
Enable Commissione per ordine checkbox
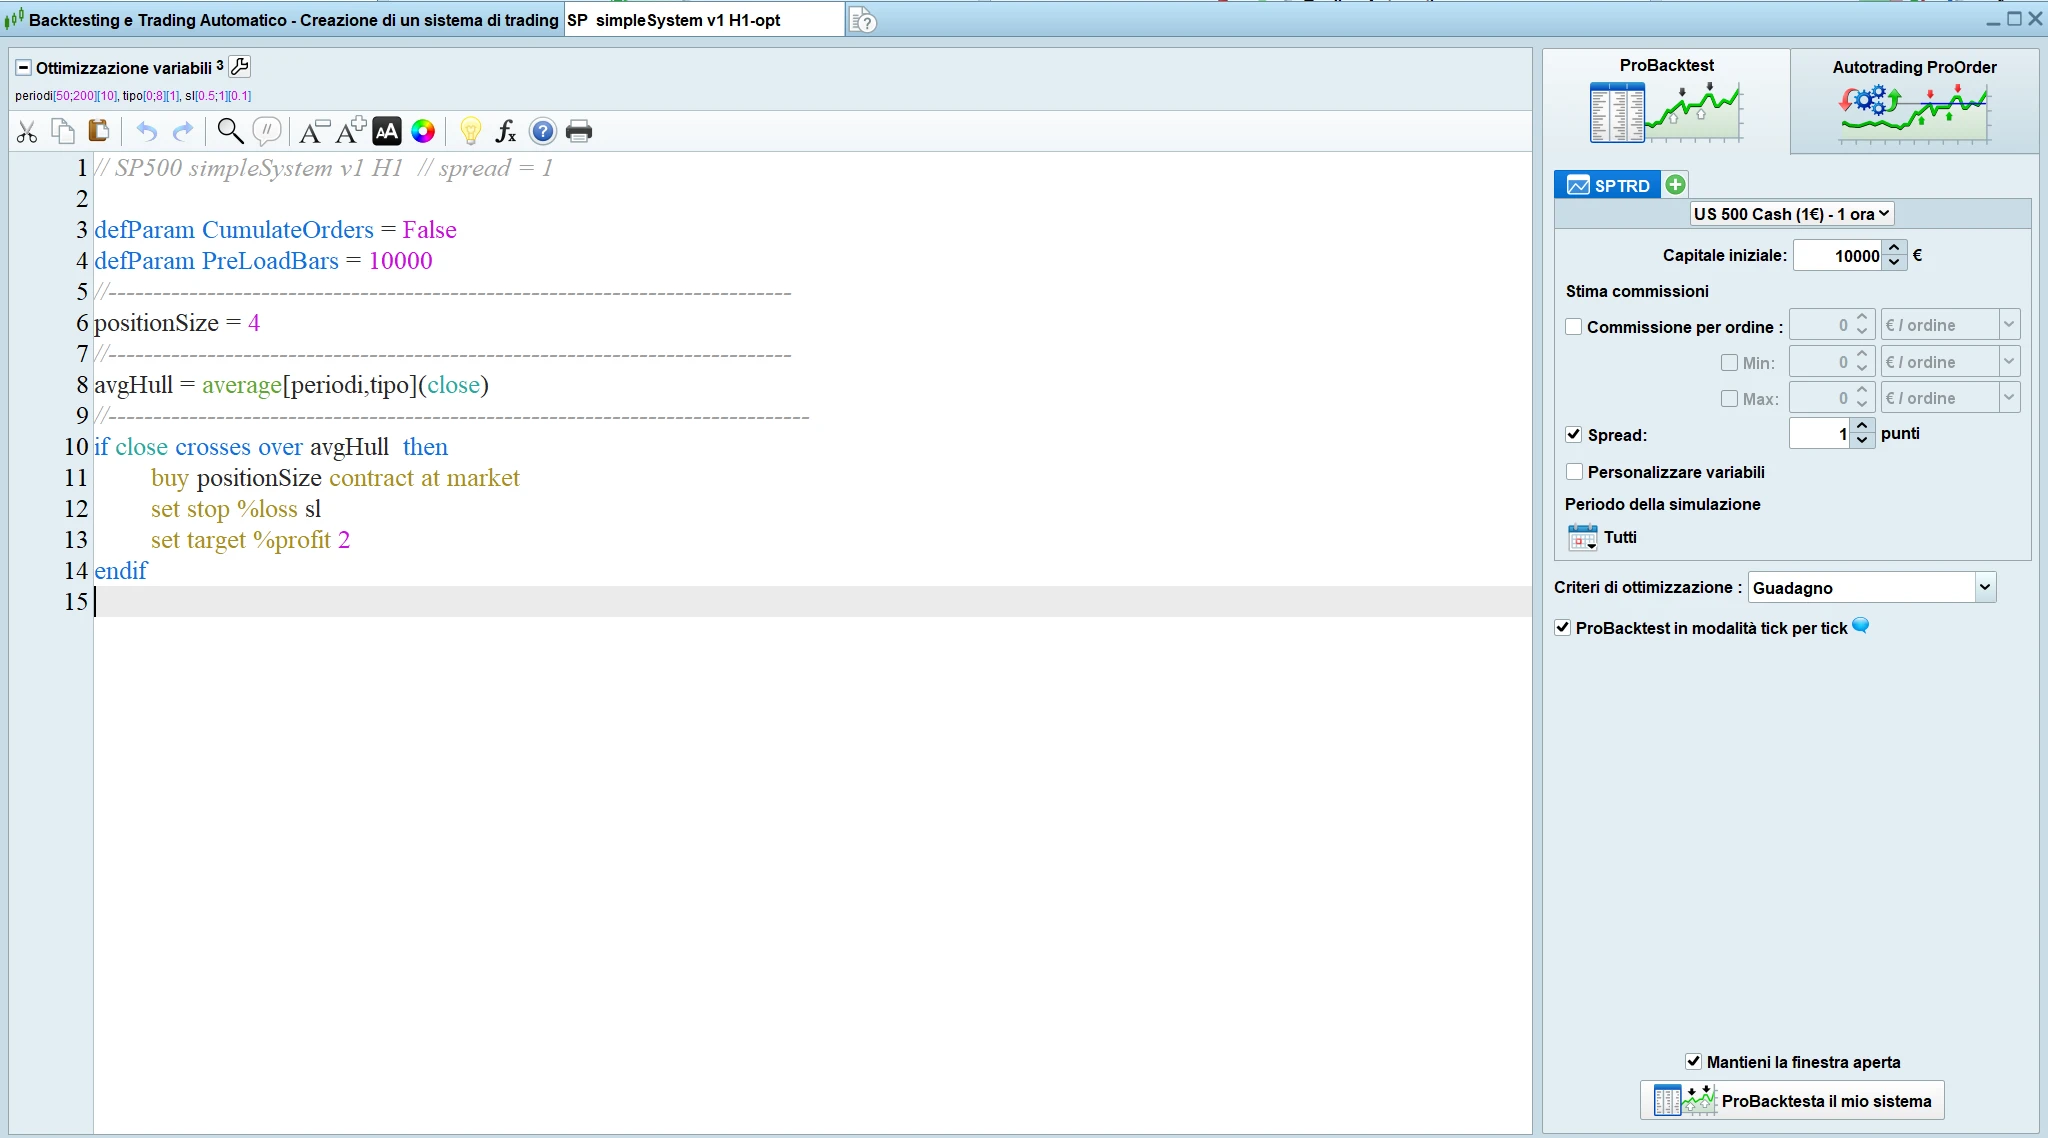click(x=1574, y=326)
